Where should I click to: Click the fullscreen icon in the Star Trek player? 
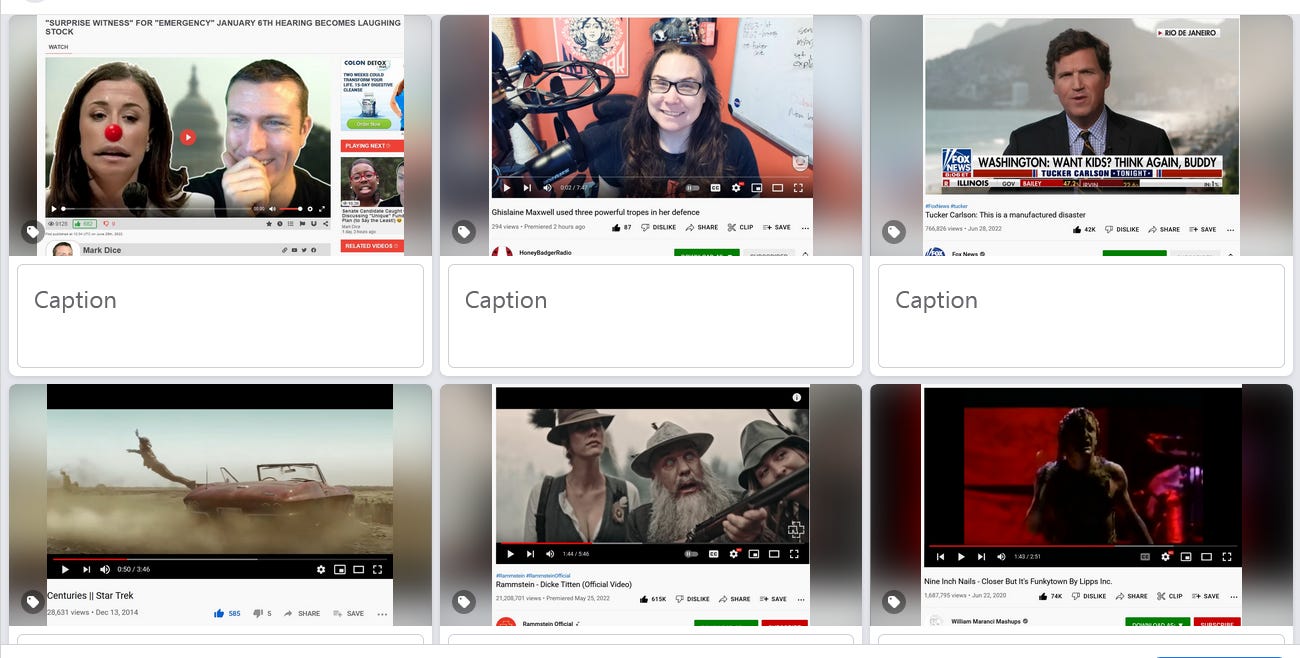[377, 569]
